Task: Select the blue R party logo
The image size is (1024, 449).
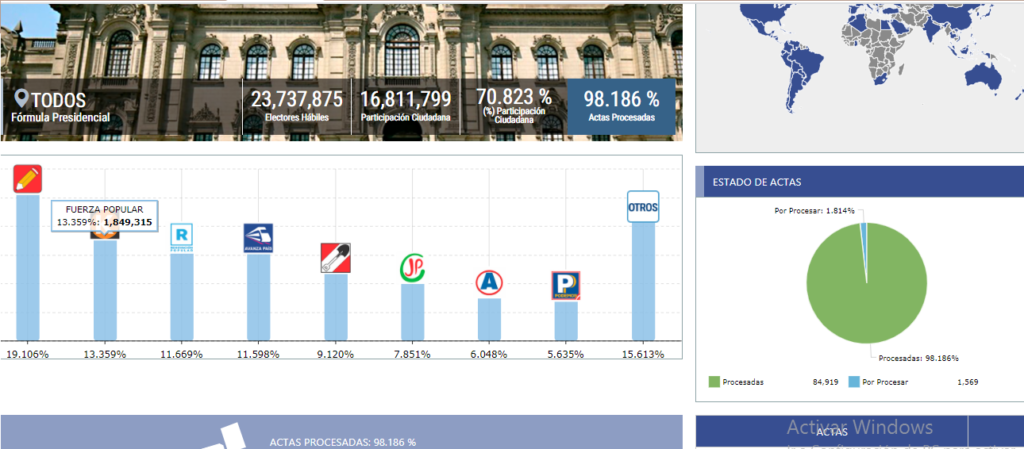Action: pyautogui.click(x=182, y=237)
